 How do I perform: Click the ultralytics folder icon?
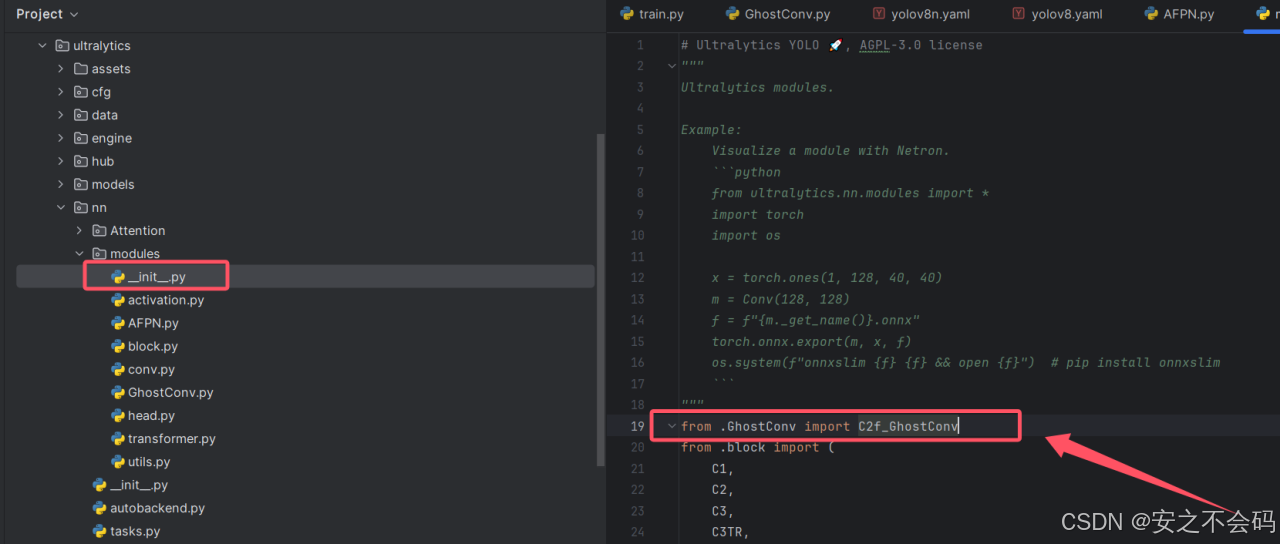62,46
